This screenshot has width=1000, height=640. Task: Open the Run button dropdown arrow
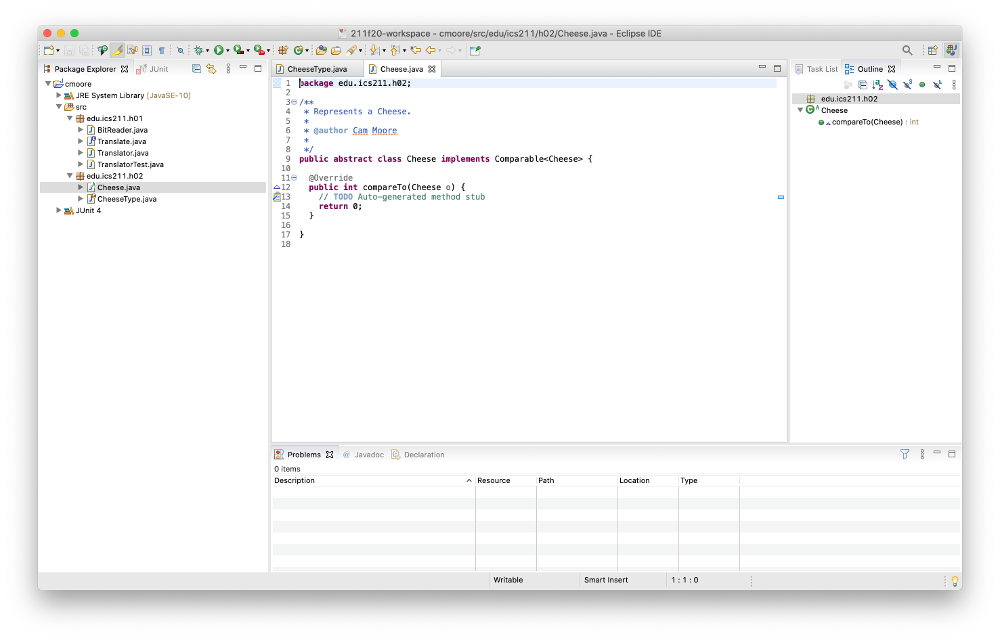coord(228,50)
